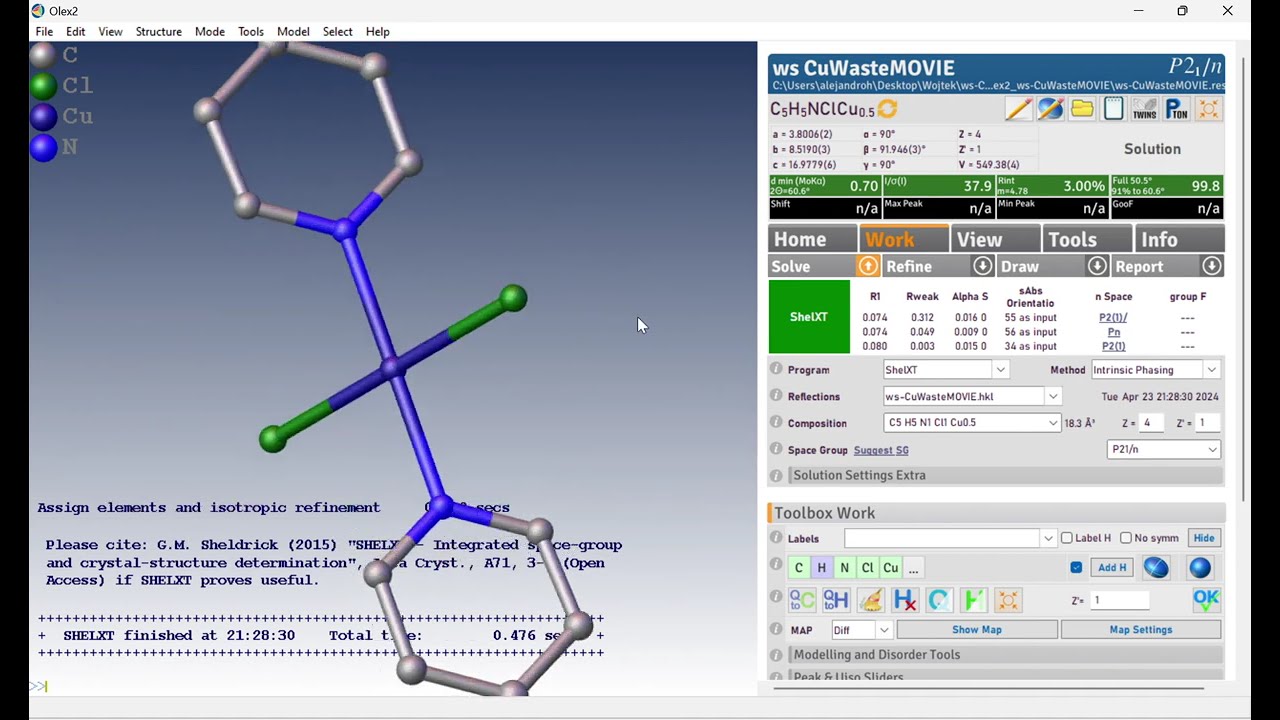
Task: Click the green OK checkmark icon
Action: 1206,600
